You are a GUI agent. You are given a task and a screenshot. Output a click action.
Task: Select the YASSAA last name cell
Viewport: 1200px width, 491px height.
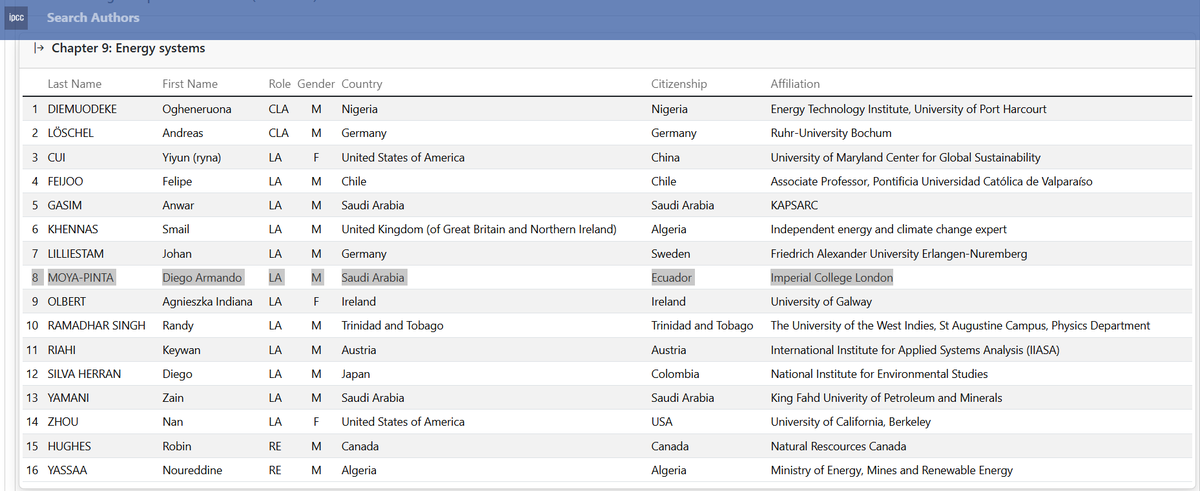(68, 470)
